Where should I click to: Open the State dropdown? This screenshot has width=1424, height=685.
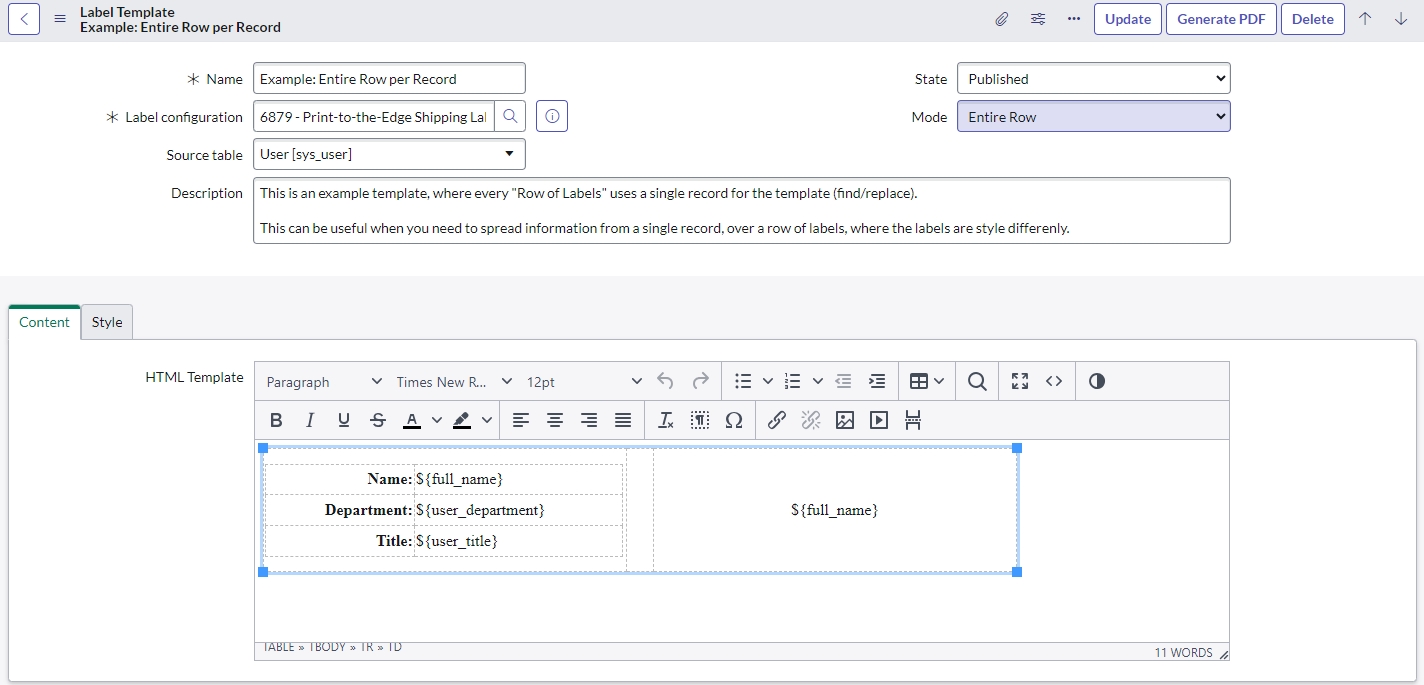1093,79
